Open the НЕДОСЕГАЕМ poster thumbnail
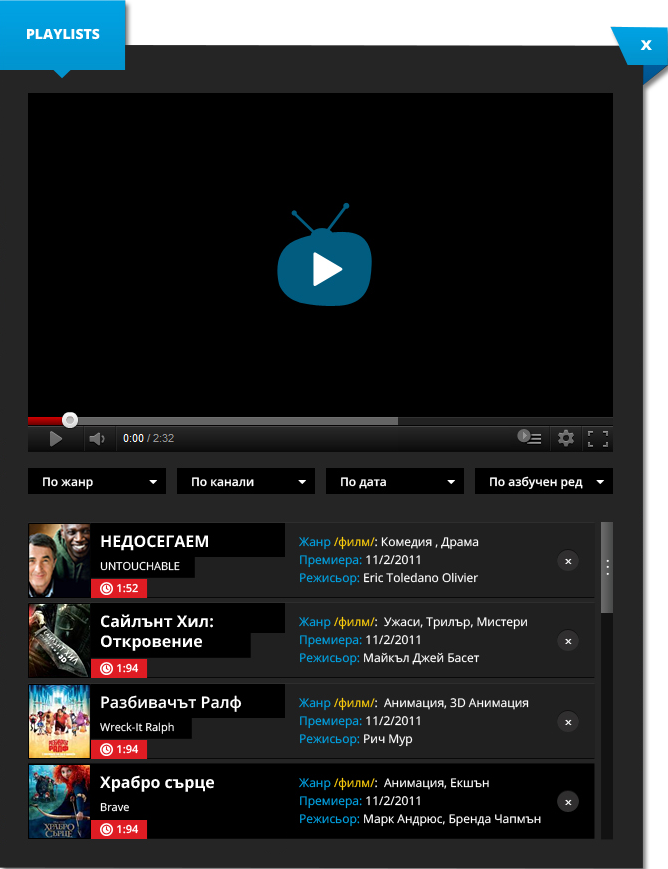The height and width of the screenshot is (869, 668). point(59,560)
